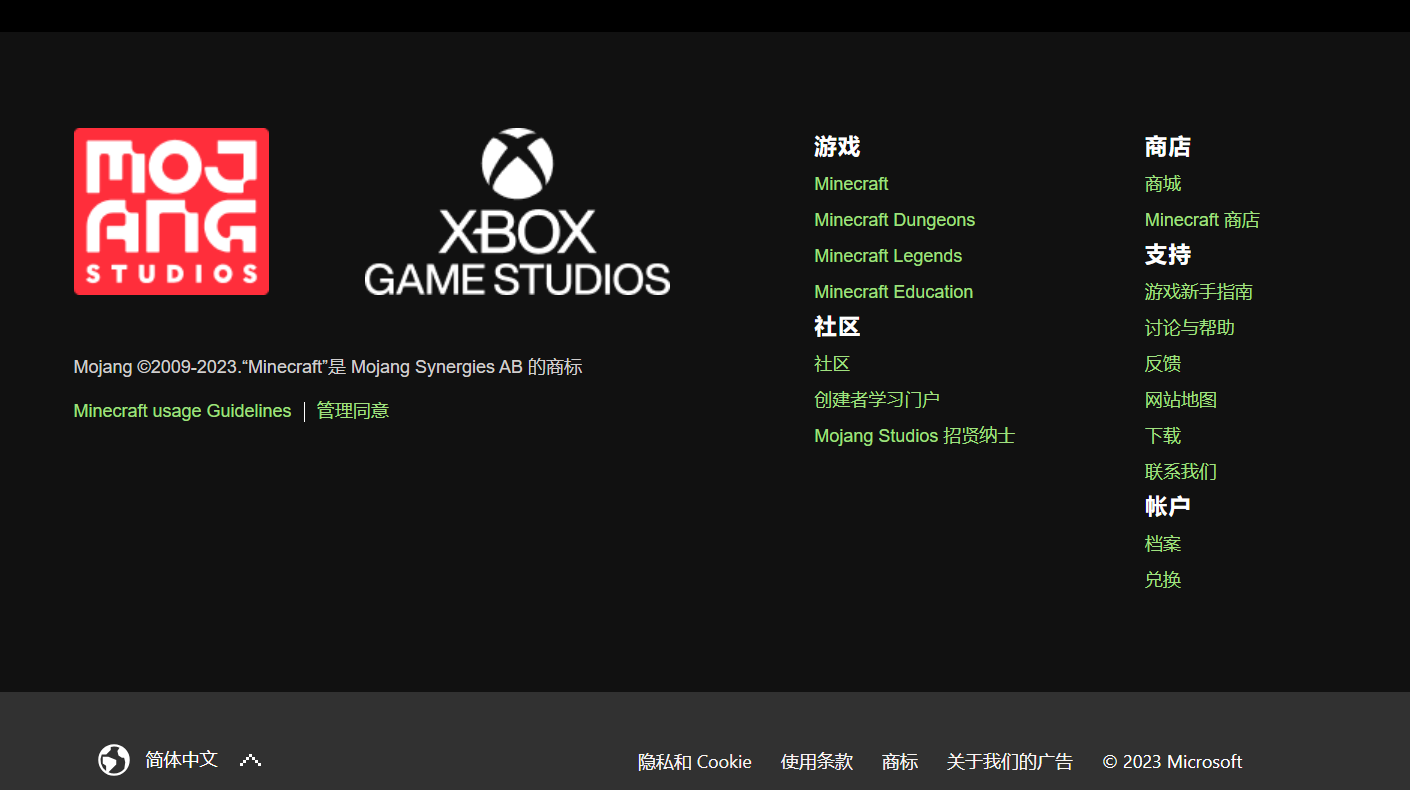View the 网站地图 sitemap link
This screenshot has width=1410, height=790.
pyautogui.click(x=1181, y=400)
